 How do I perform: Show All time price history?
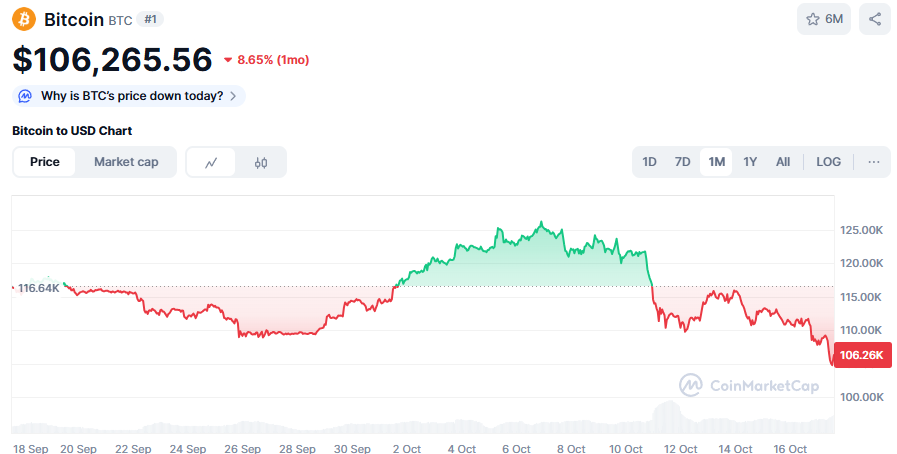point(783,162)
